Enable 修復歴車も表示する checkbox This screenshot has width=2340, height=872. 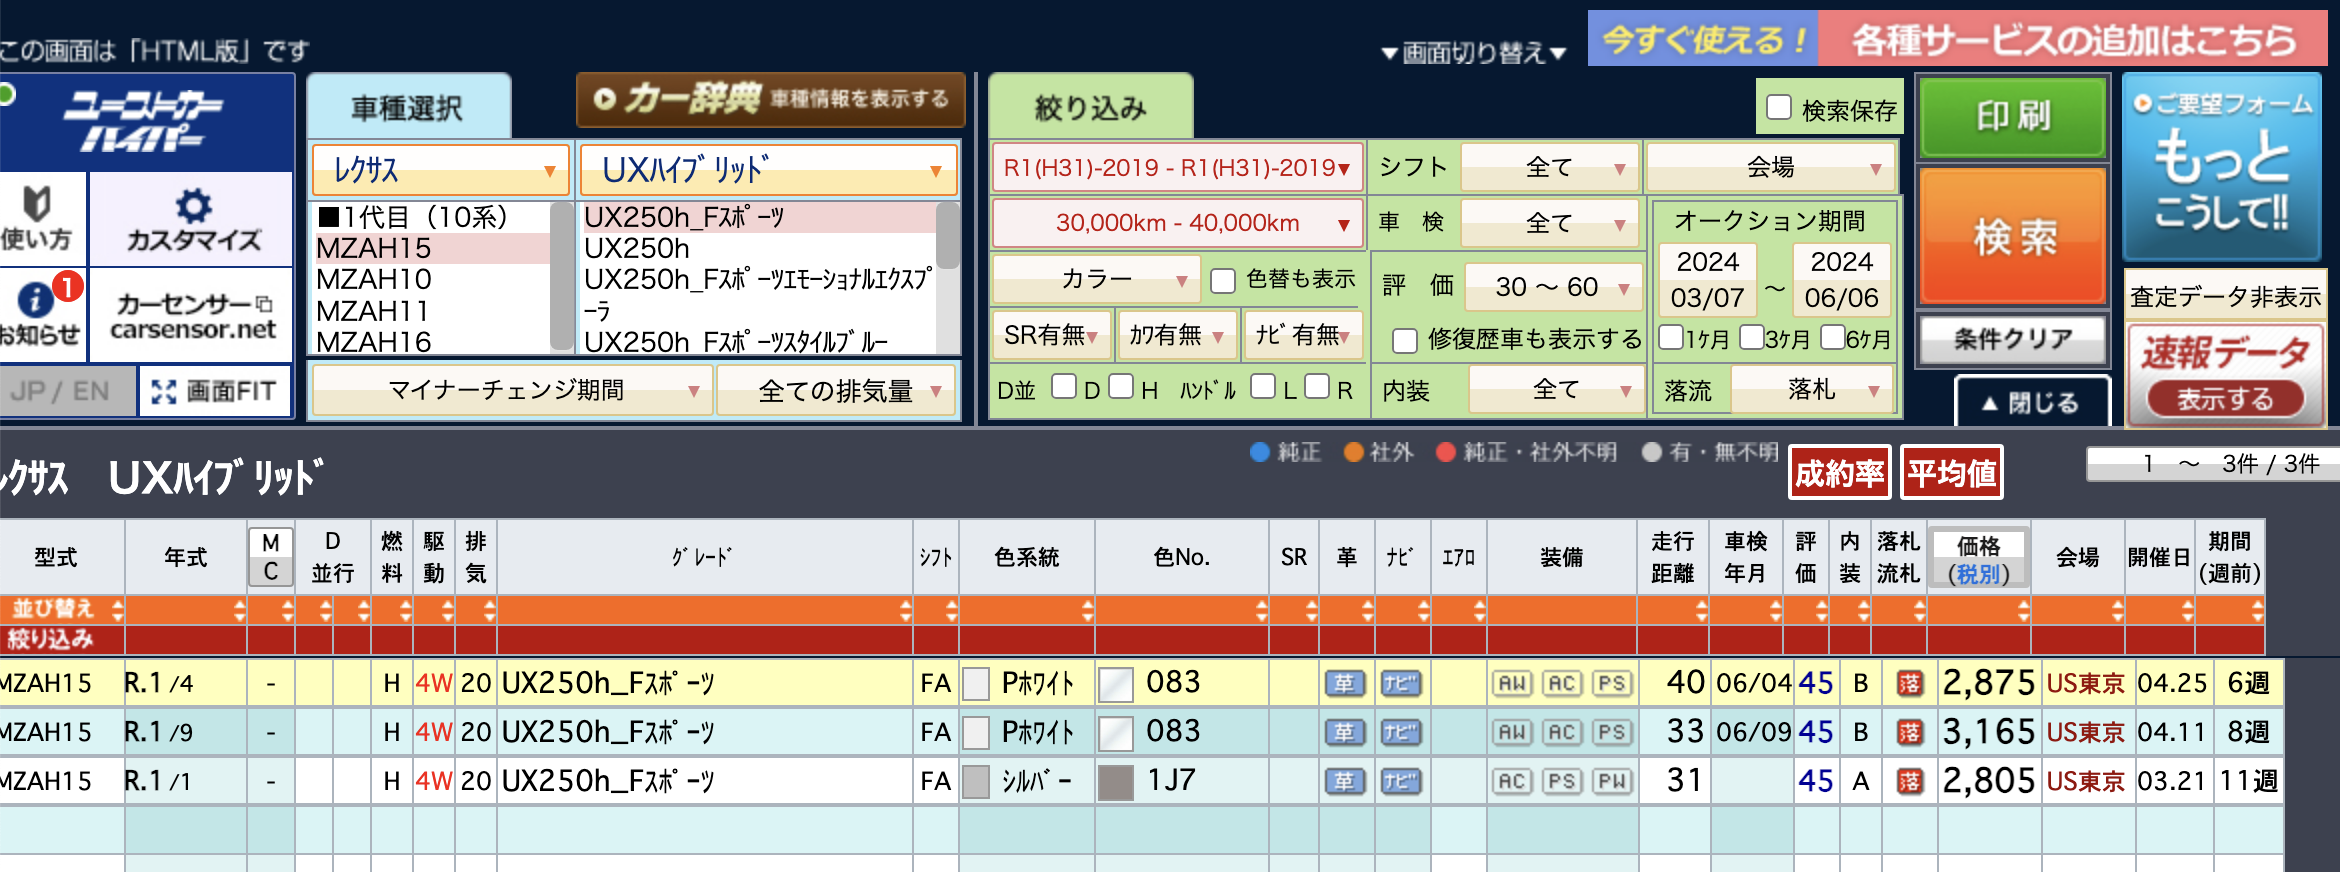(1404, 341)
